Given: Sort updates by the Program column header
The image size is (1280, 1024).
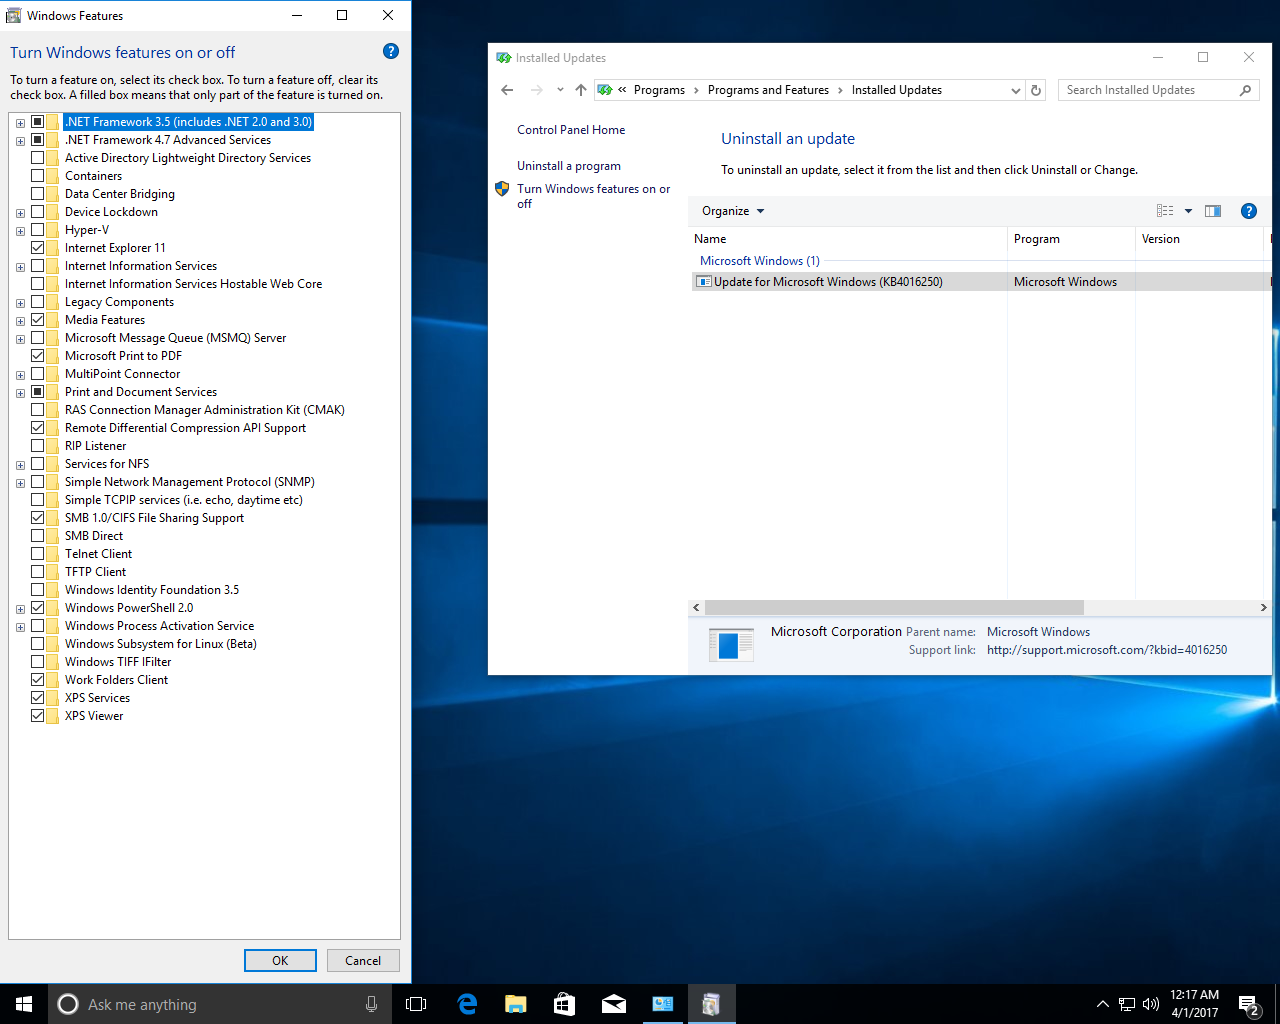Looking at the screenshot, I should coord(1071,239).
